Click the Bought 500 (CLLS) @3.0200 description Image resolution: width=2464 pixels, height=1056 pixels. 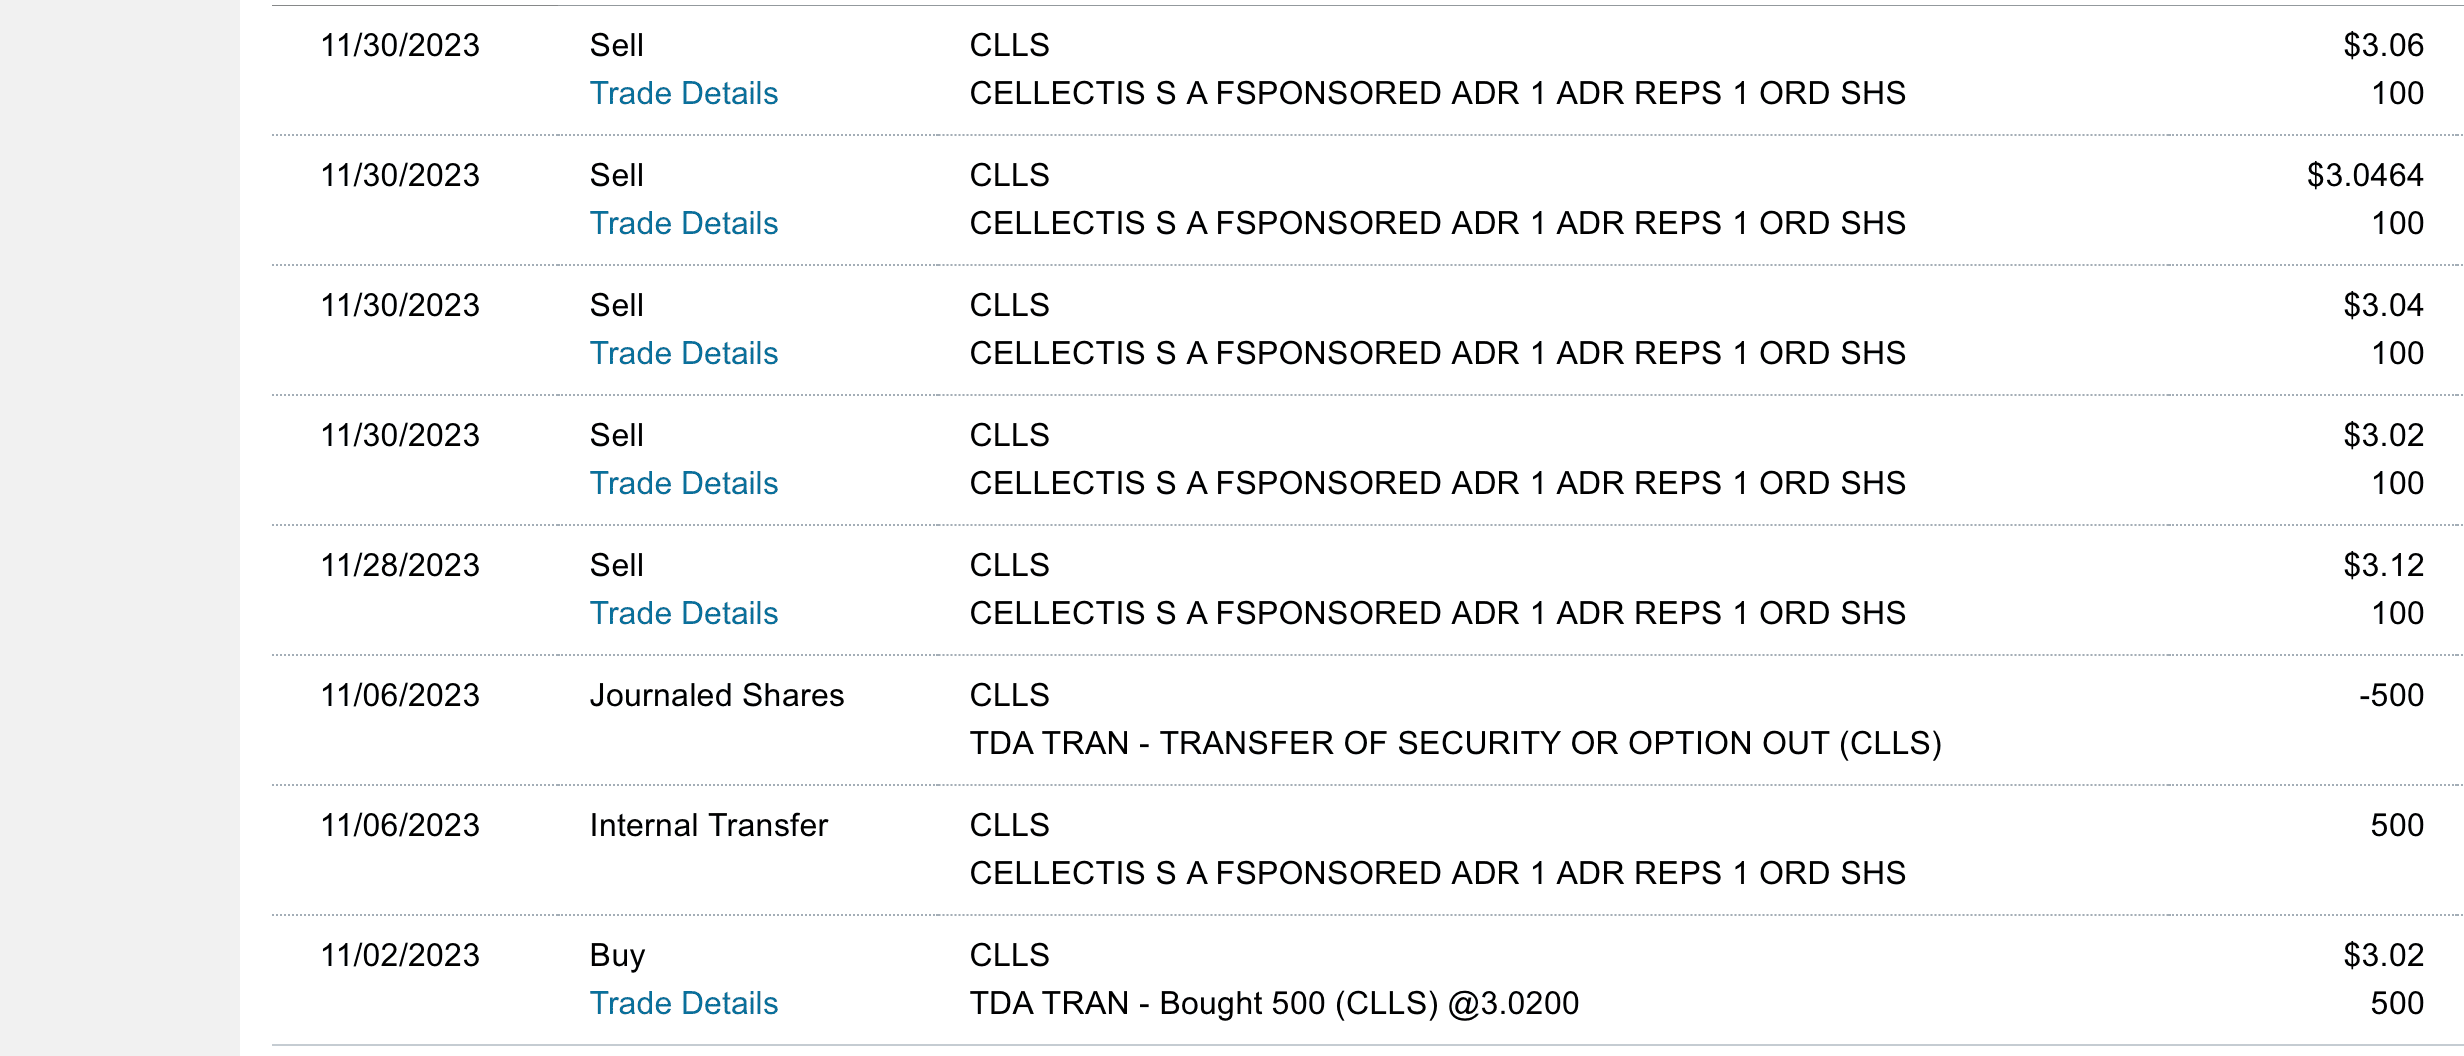coord(1274,1003)
